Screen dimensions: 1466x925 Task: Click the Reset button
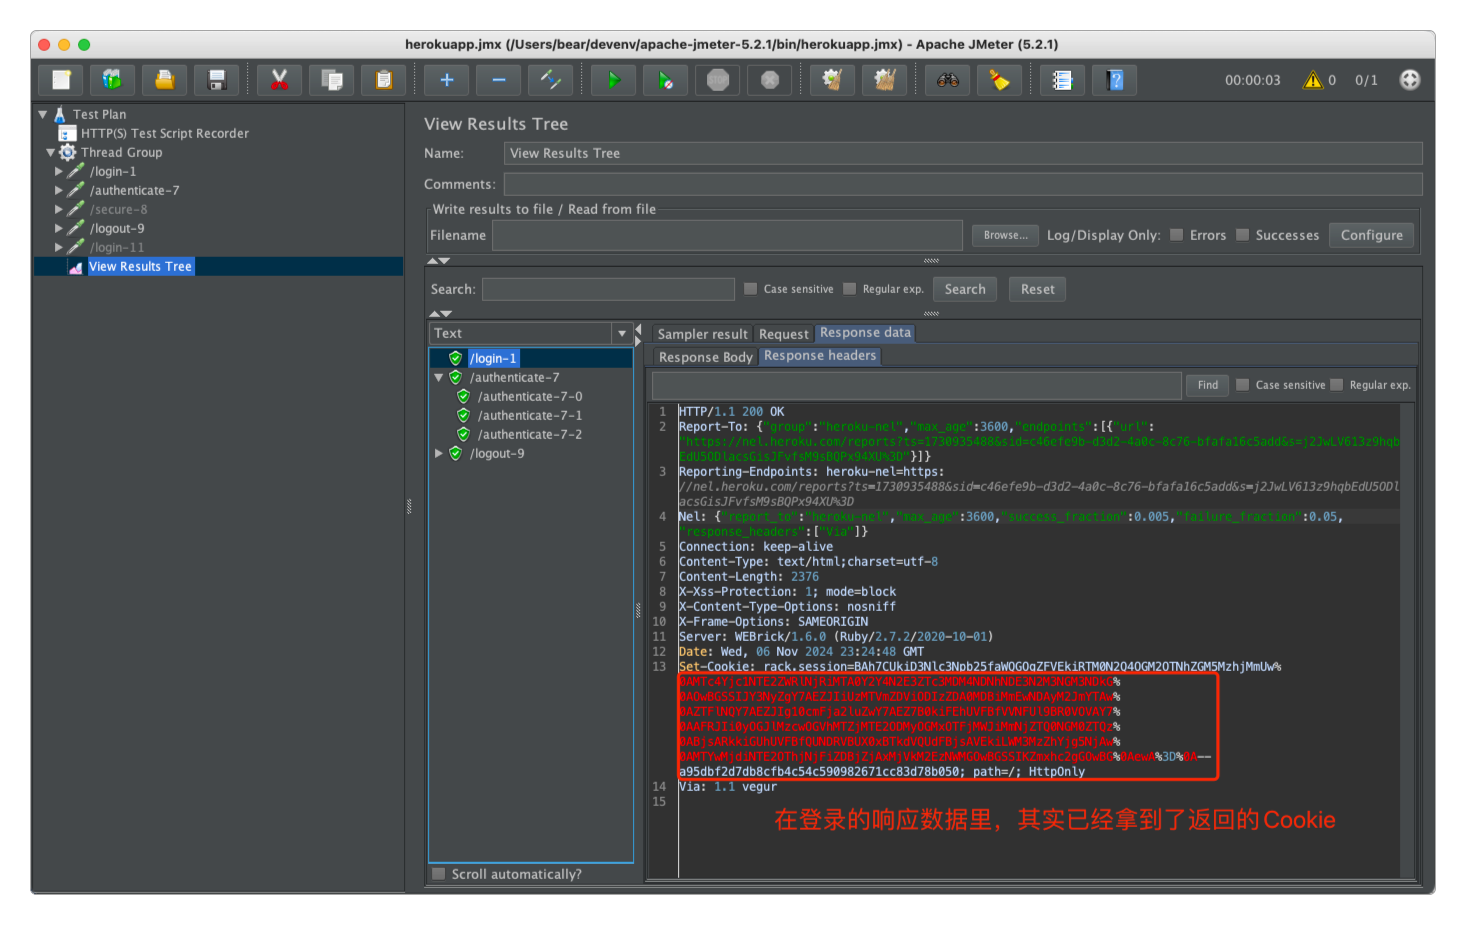[1037, 289]
